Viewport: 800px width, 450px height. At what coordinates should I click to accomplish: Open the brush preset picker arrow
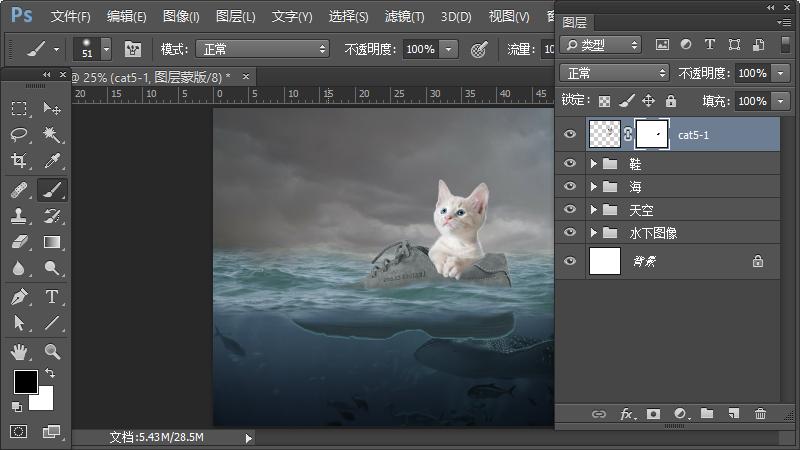[106, 49]
